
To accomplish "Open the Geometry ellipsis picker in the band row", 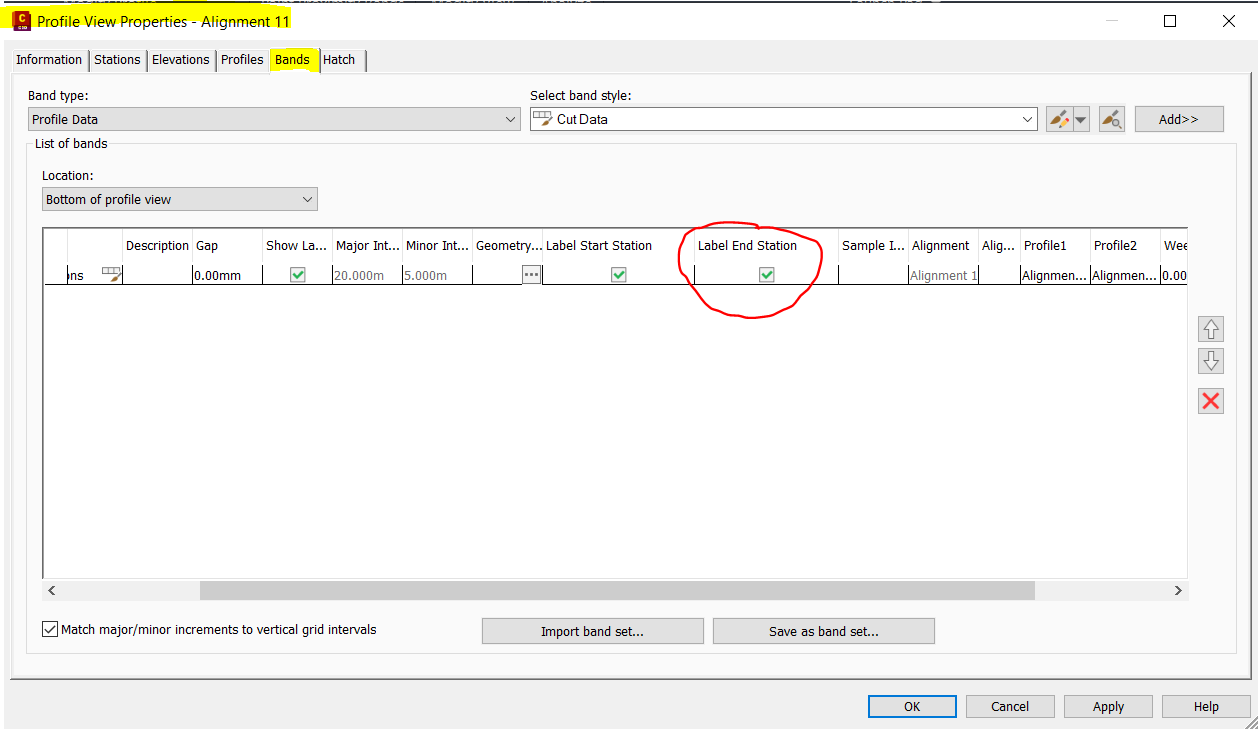I will (531, 274).
